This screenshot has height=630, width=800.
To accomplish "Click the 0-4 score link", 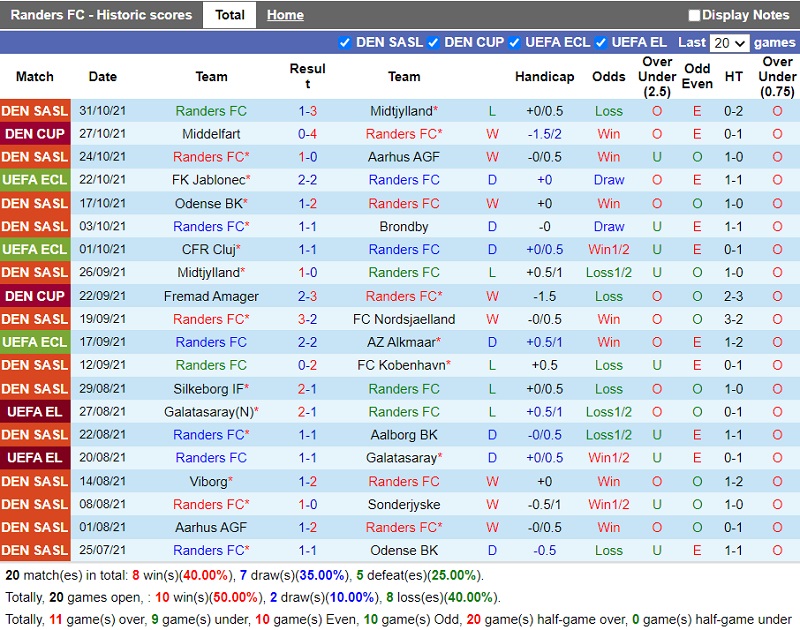I will pyautogui.click(x=307, y=134).
